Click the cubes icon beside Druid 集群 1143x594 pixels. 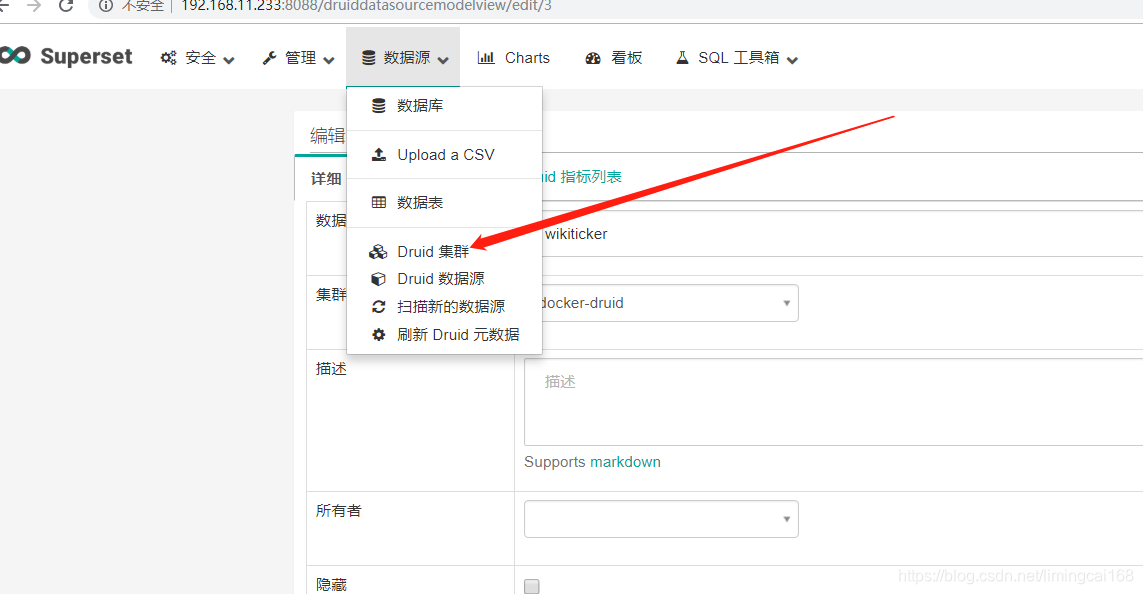[378, 252]
